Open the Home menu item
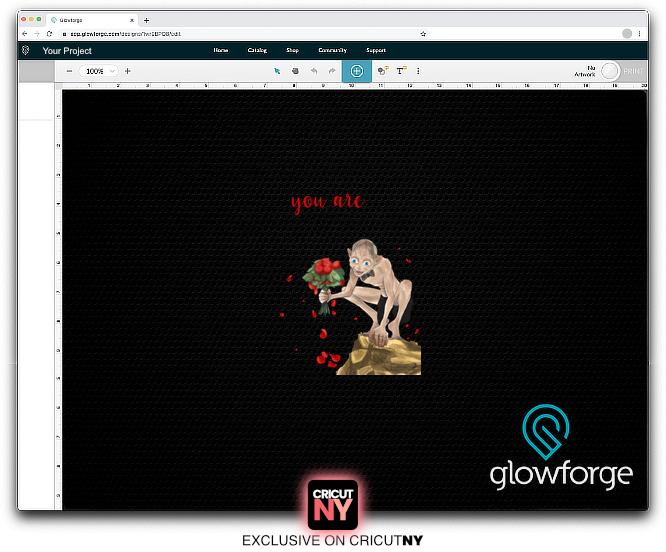The image size is (666, 552). click(221, 50)
